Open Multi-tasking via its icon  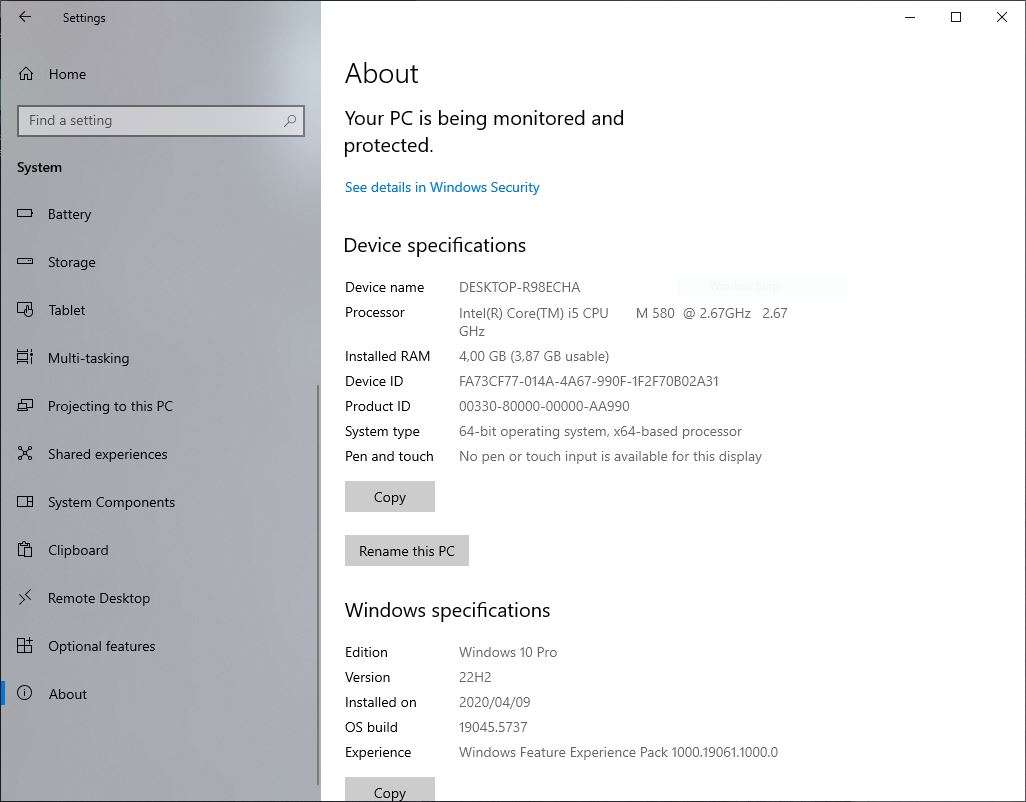(x=26, y=358)
